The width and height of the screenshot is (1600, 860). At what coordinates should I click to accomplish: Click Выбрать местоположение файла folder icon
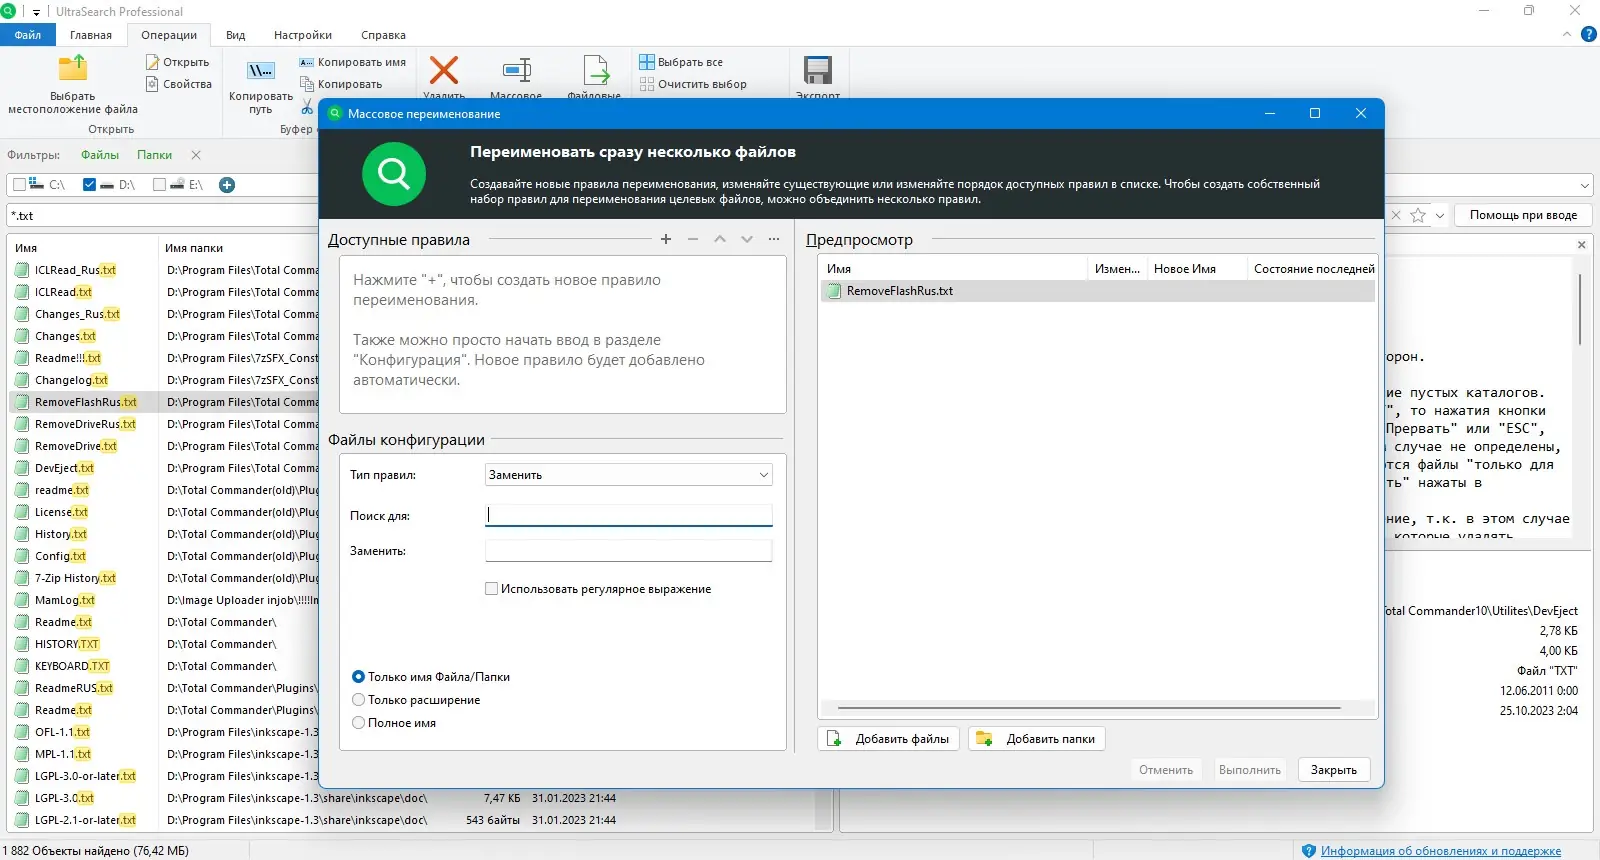(x=73, y=68)
